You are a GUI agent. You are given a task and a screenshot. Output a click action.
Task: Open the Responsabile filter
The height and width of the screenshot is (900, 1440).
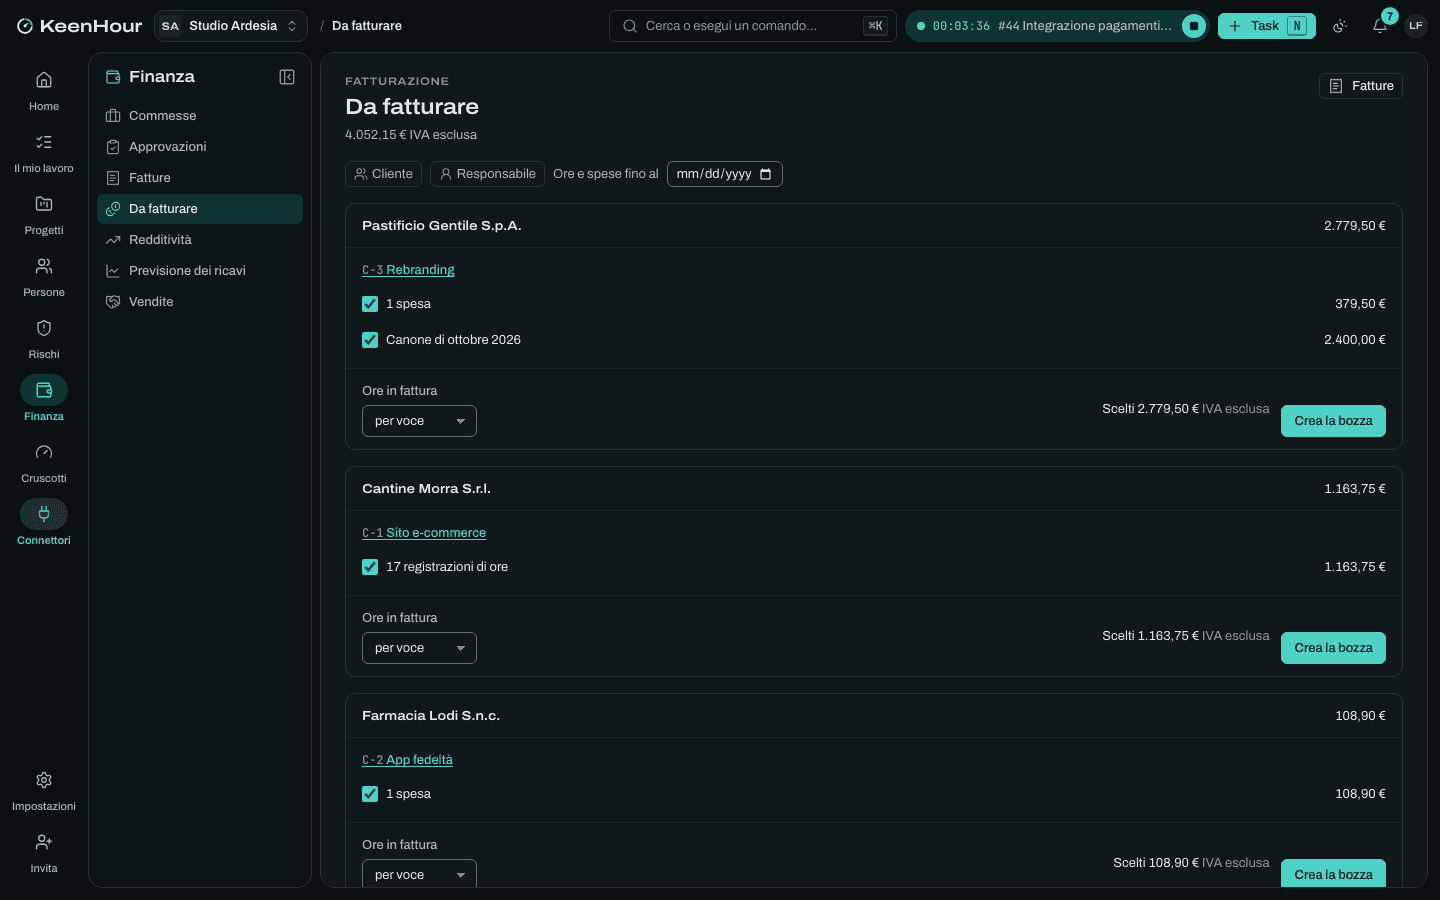(487, 174)
